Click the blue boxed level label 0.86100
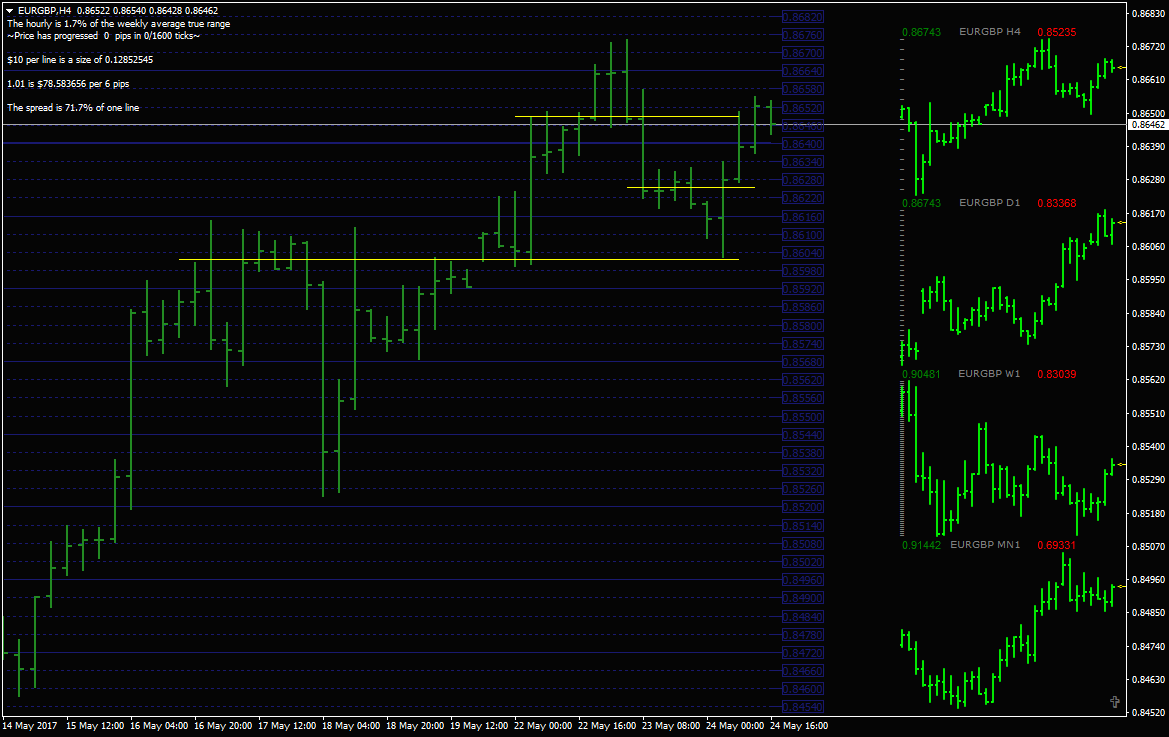Viewport: 1169px width, 737px height. pyautogui.click(x=803, y=235)
